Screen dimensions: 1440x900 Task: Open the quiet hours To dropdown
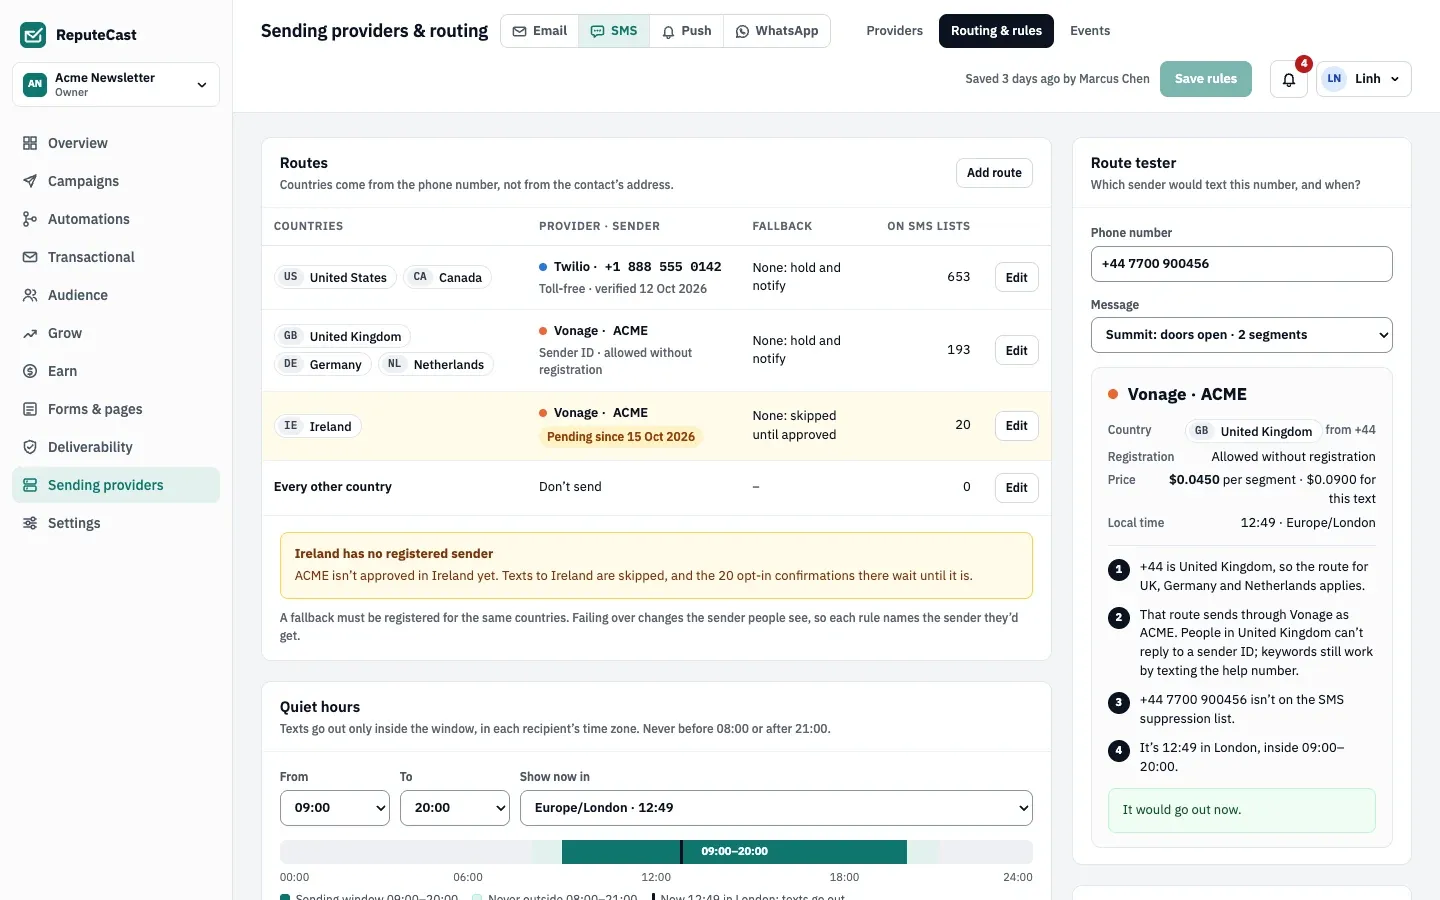pos(455,808)
